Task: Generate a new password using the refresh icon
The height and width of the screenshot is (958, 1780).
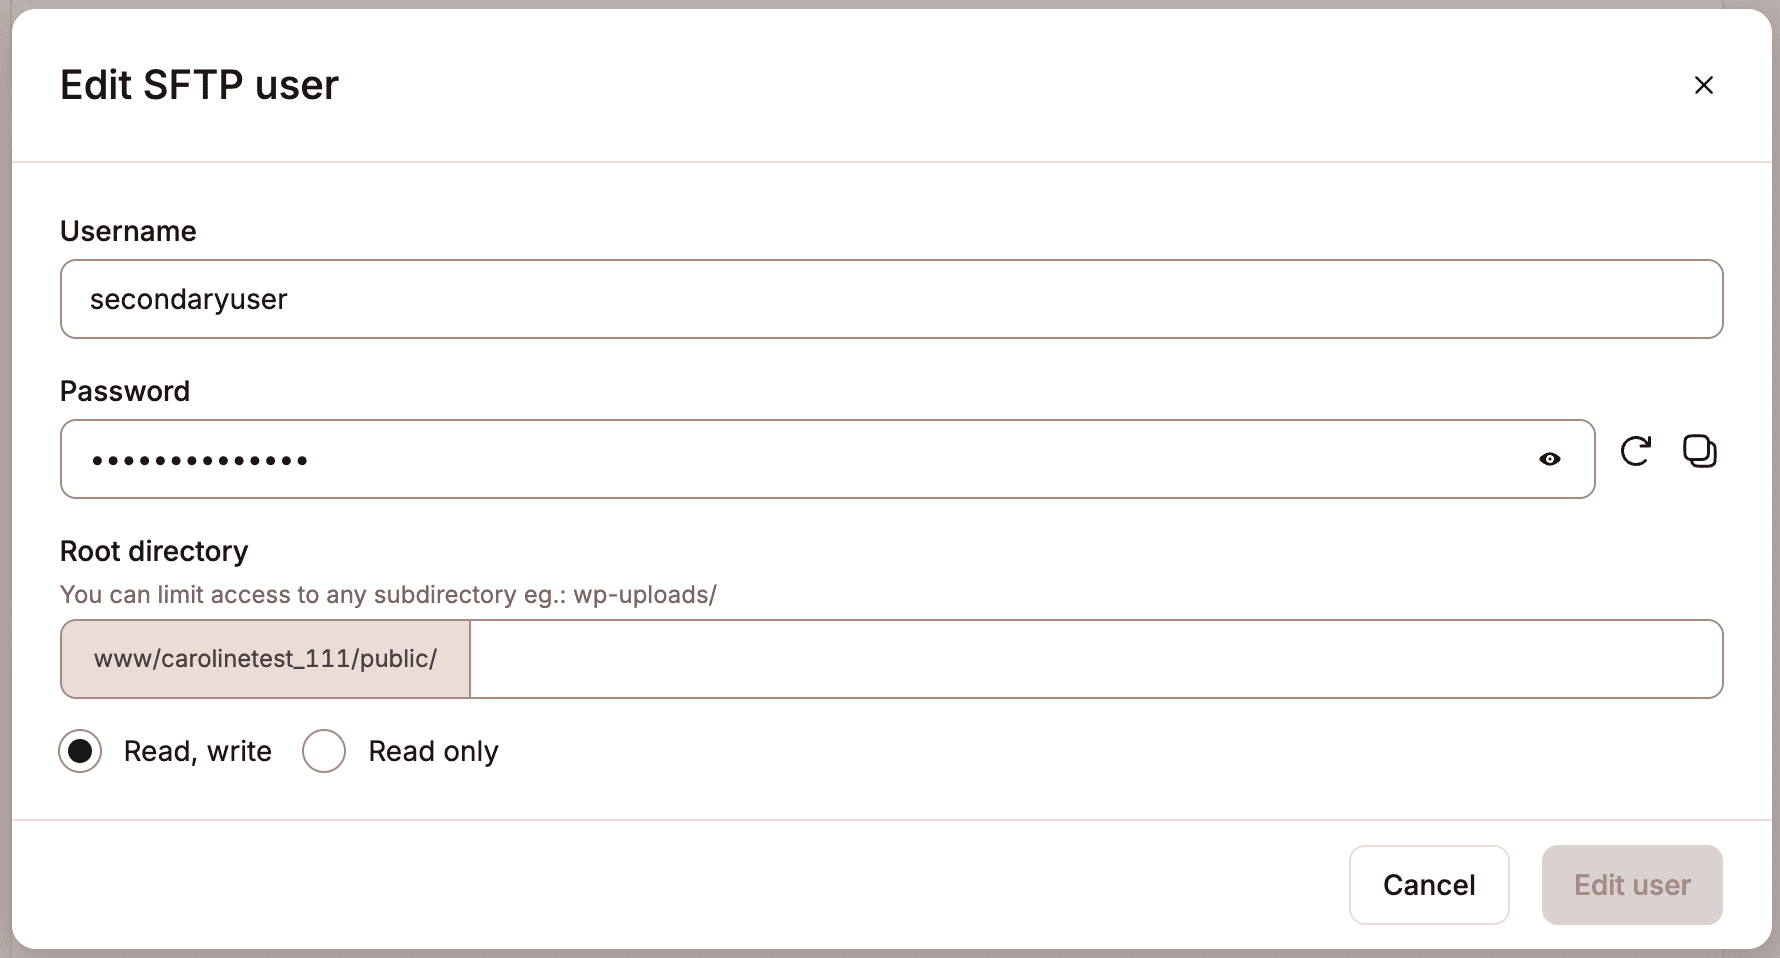Action: [x=1636, y=452]
